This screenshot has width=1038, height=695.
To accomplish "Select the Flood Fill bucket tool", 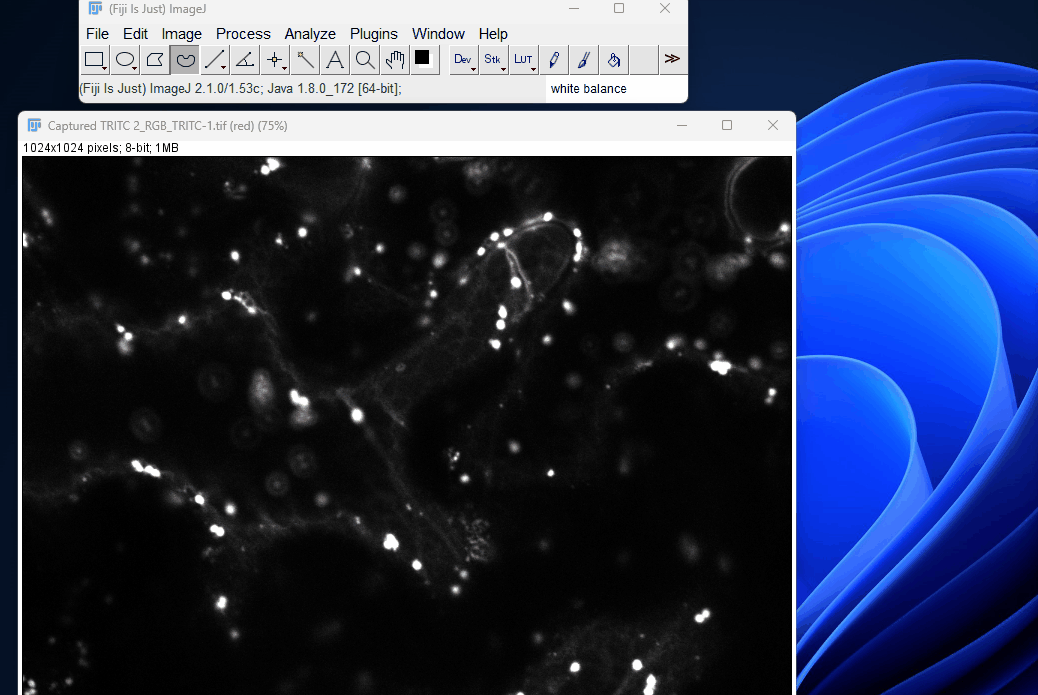I will coord(614,60).
